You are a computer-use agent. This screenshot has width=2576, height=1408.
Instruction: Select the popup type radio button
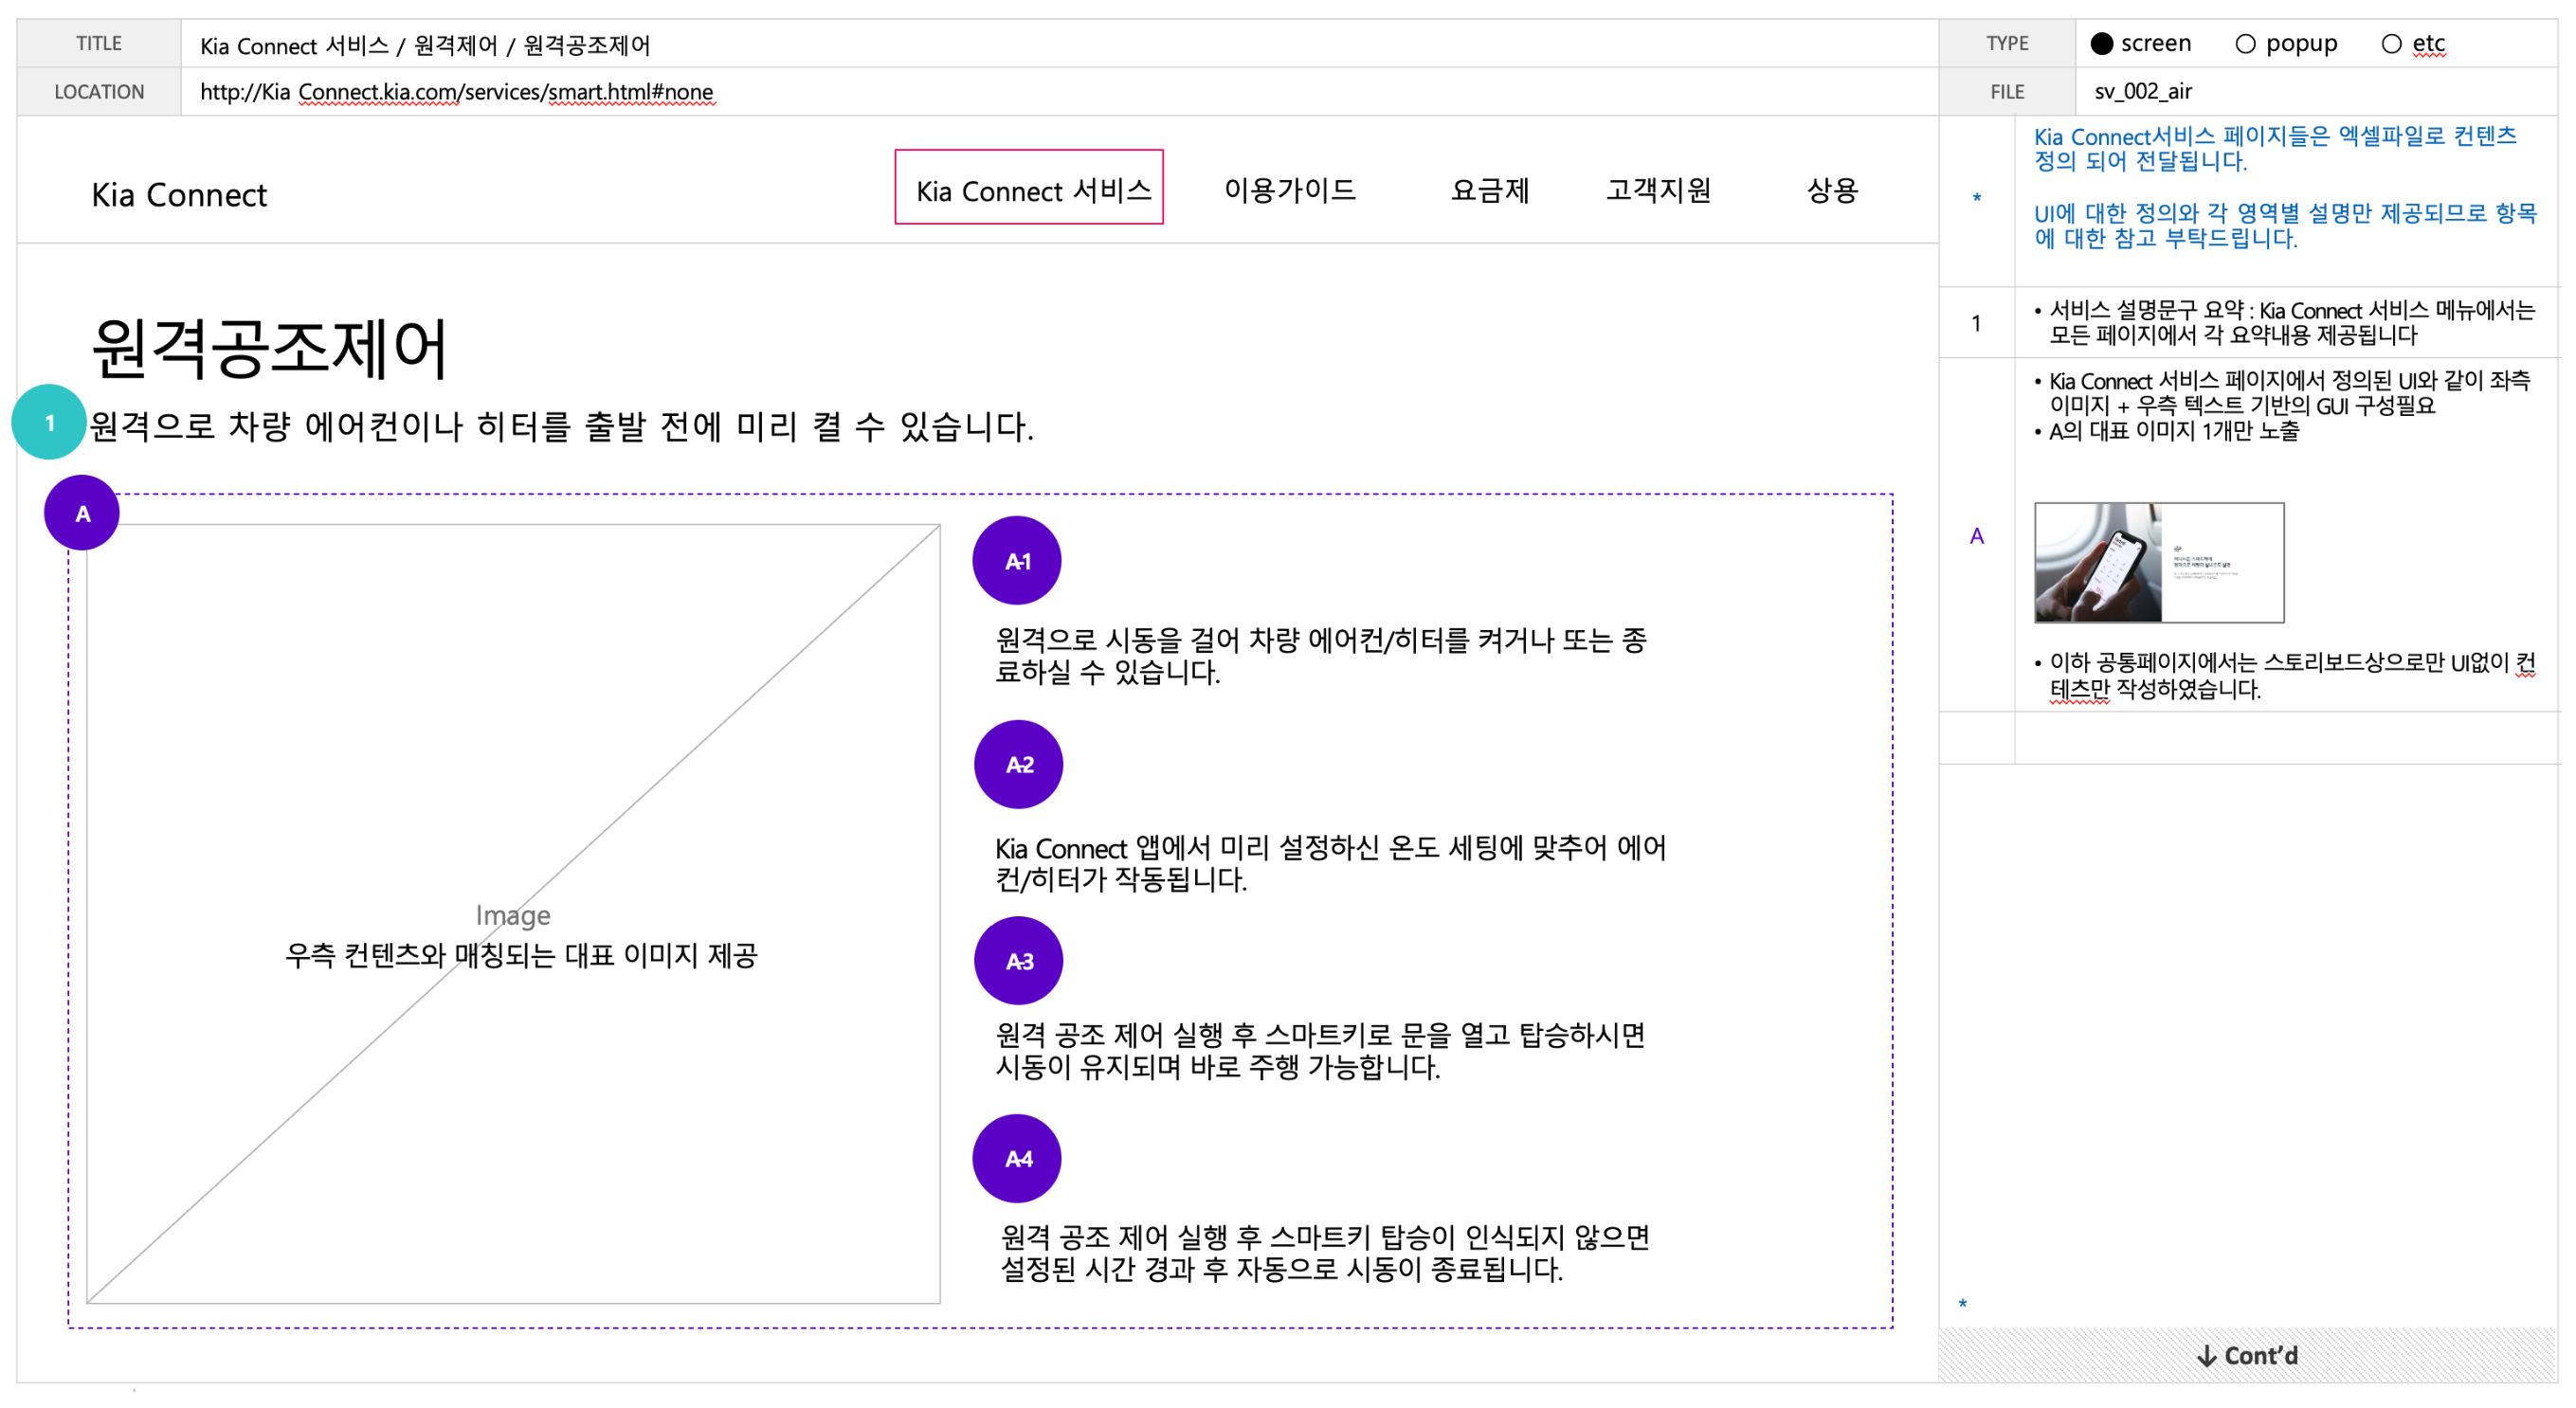(x=2245, y=44)
